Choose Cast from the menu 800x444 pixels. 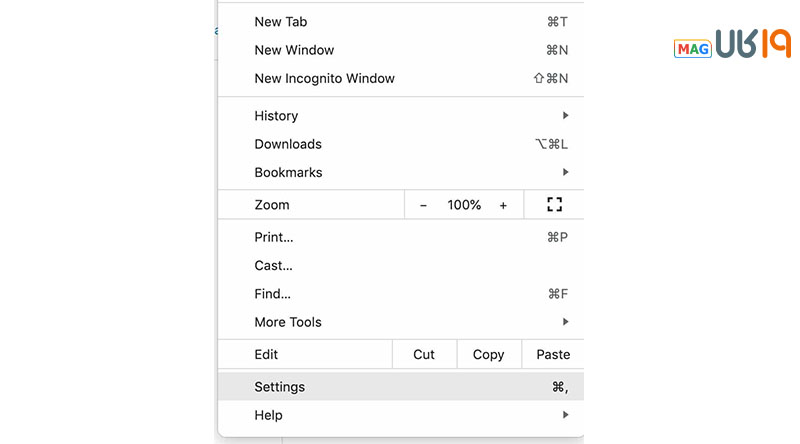(x=273, y=266)
